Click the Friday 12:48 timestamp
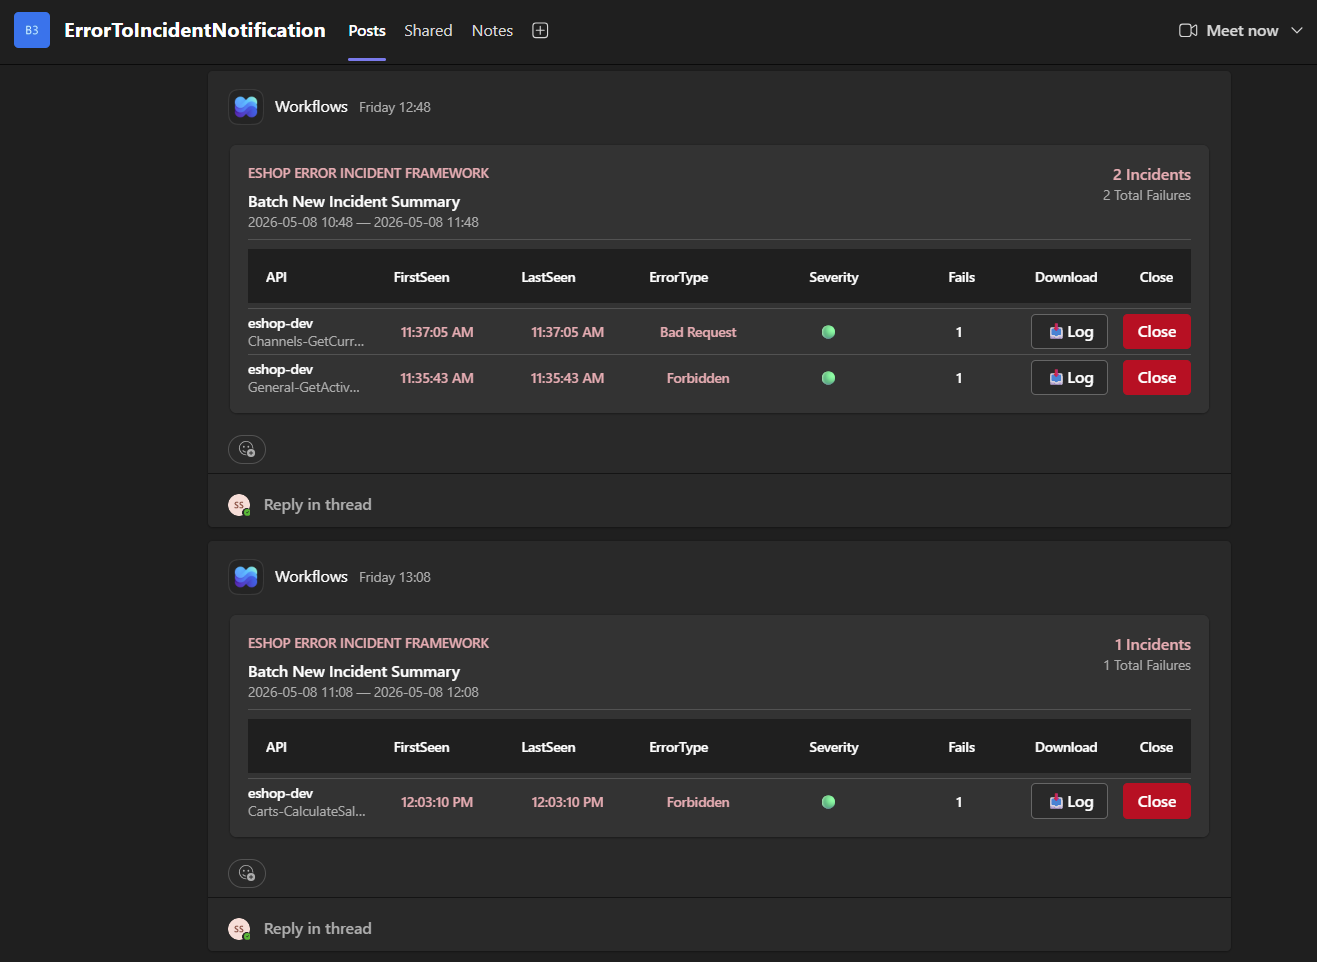The height and width of the screenshot is (962, 1317). [x=395, y=107]
